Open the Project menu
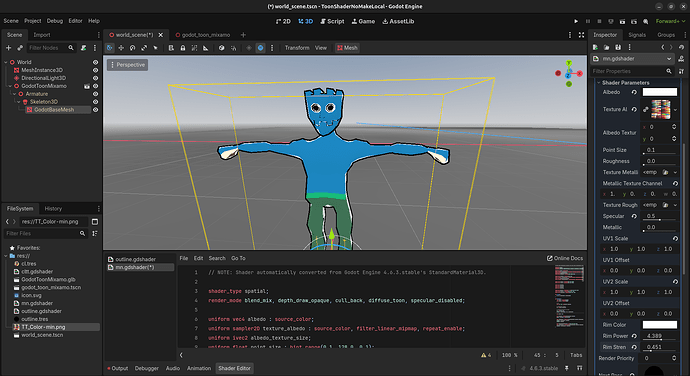Viewport: 690px width, 376px height. 33,21
